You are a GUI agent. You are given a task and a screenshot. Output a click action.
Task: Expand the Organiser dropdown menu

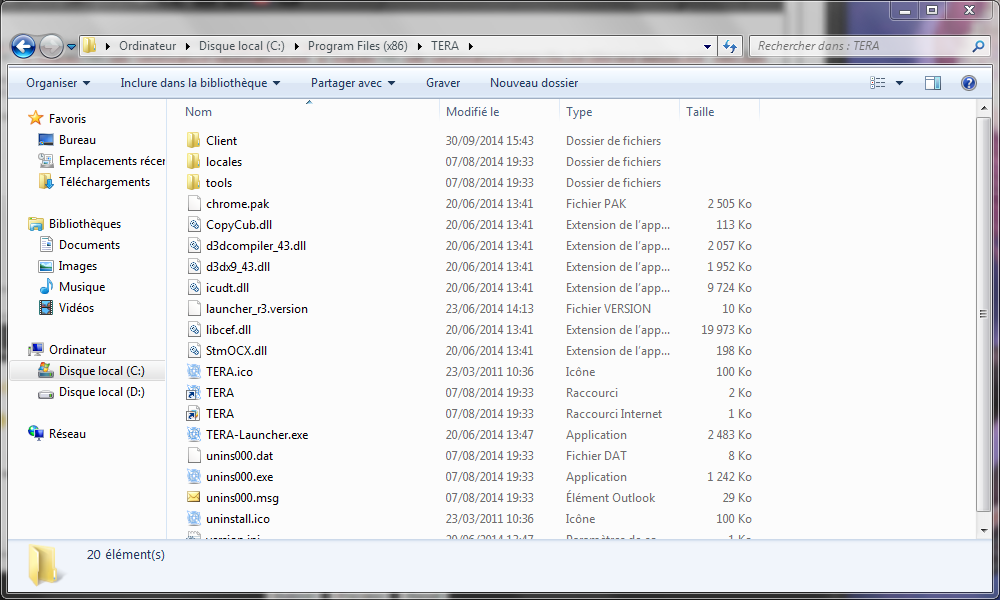click(58, 83)
